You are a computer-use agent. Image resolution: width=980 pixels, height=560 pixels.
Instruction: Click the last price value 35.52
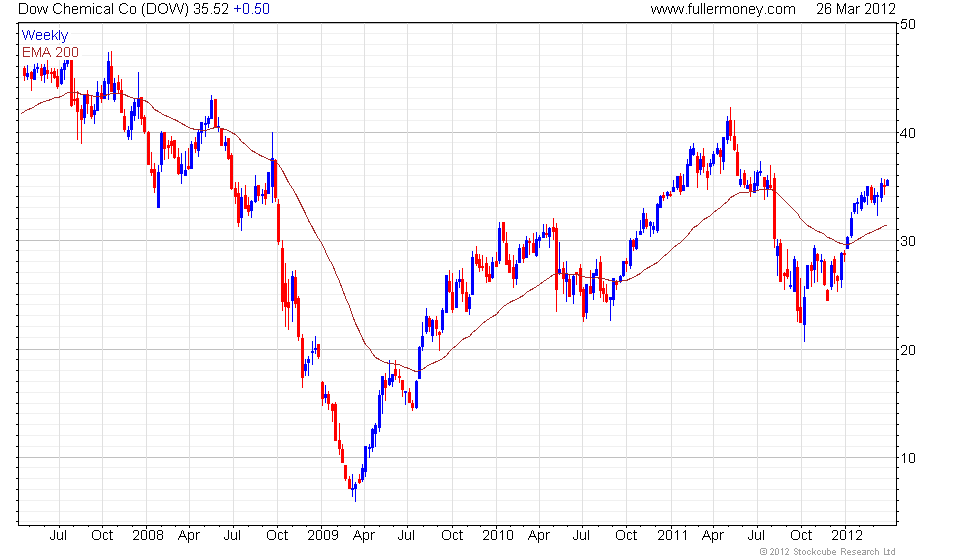211,9
